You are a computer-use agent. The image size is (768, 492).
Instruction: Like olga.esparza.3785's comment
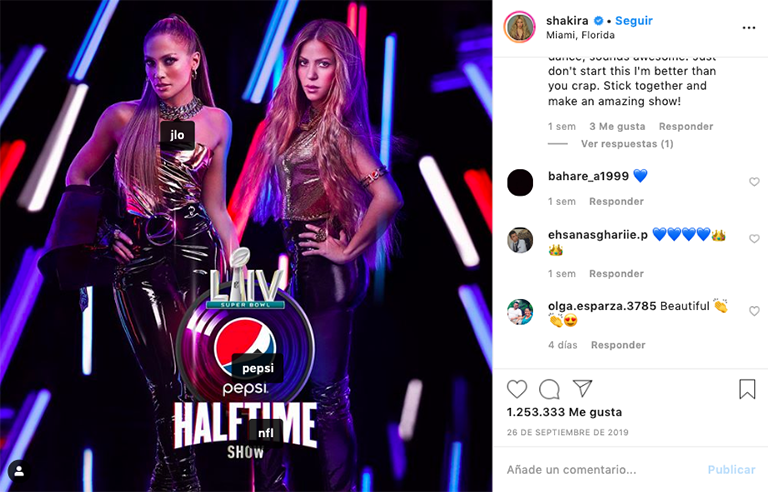pyautogui.click(x=754, y=311)
